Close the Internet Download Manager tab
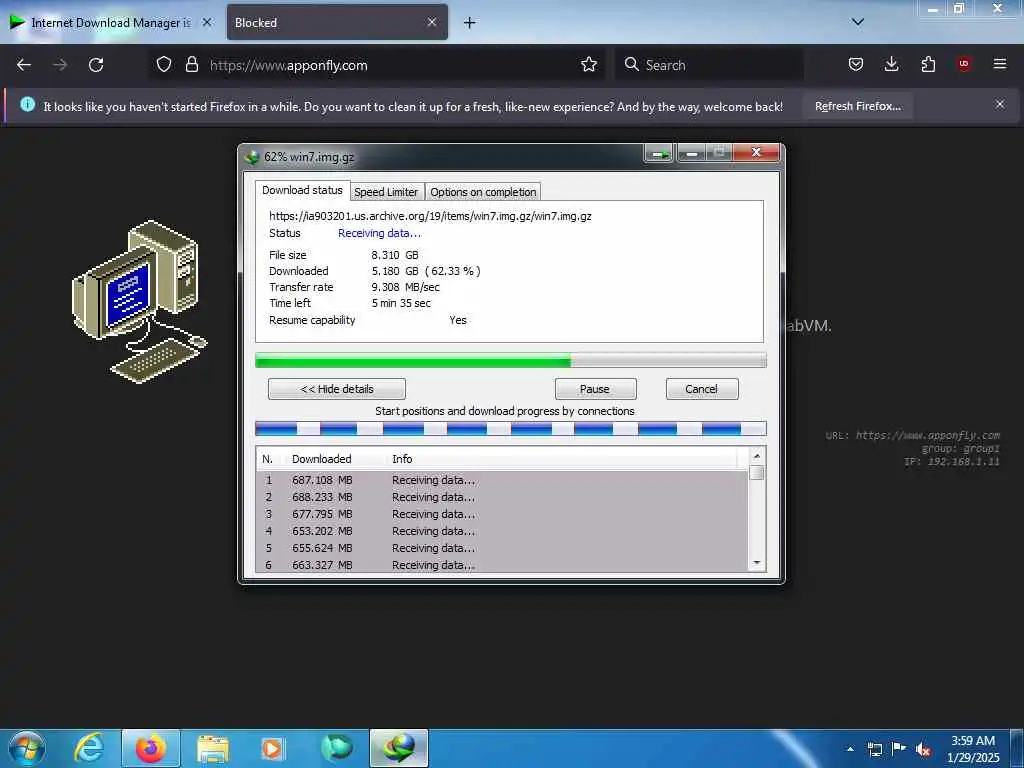This screenshot has width=1024, height=768. [207, 22]
